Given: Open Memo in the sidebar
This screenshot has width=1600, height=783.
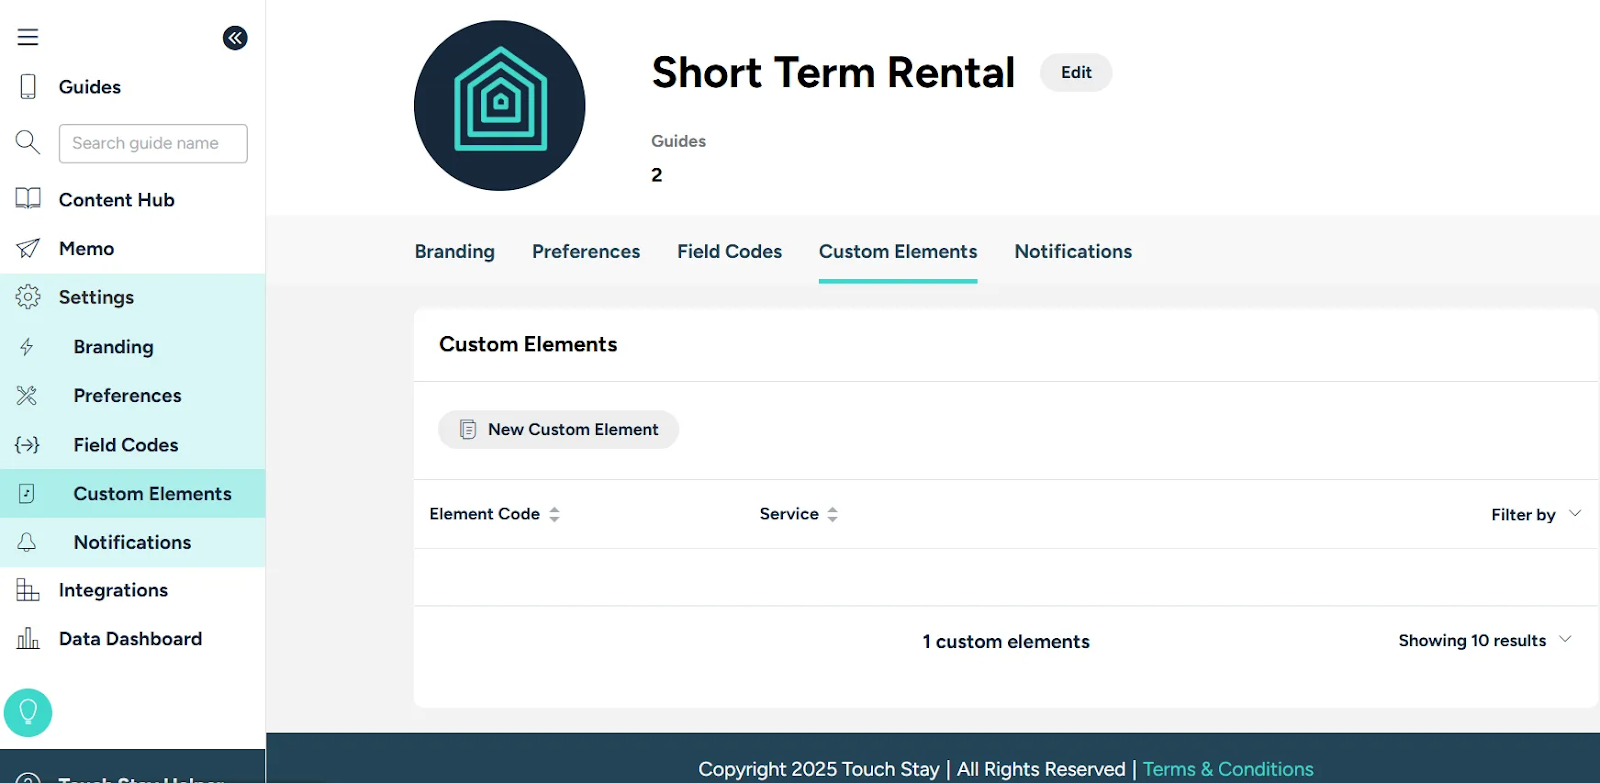Looking at the screenshot, I should pyautogui.click(x=87, y=249).
